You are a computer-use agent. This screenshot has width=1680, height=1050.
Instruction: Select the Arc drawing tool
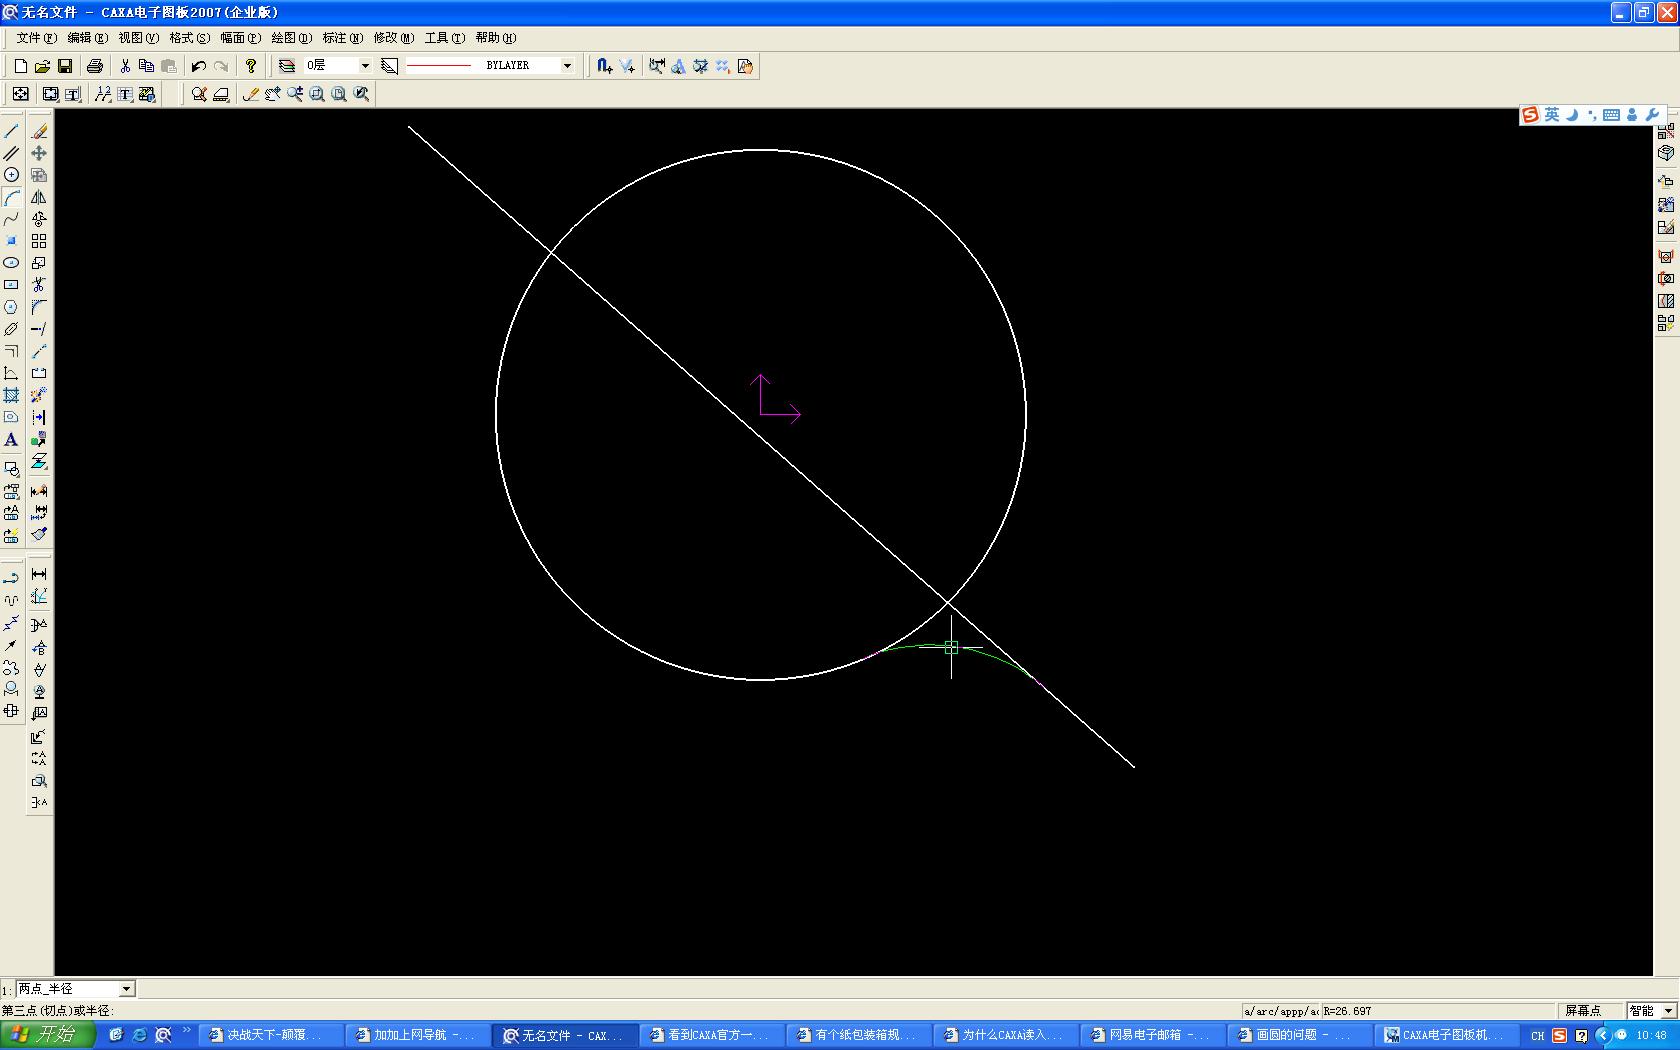pos(11,197)
